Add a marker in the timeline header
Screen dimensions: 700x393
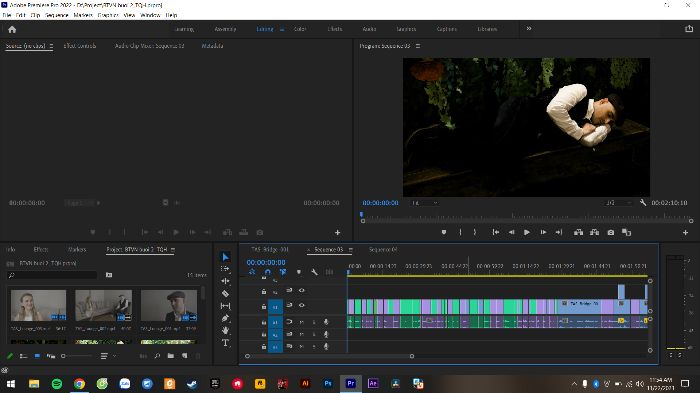coord(299,272)
